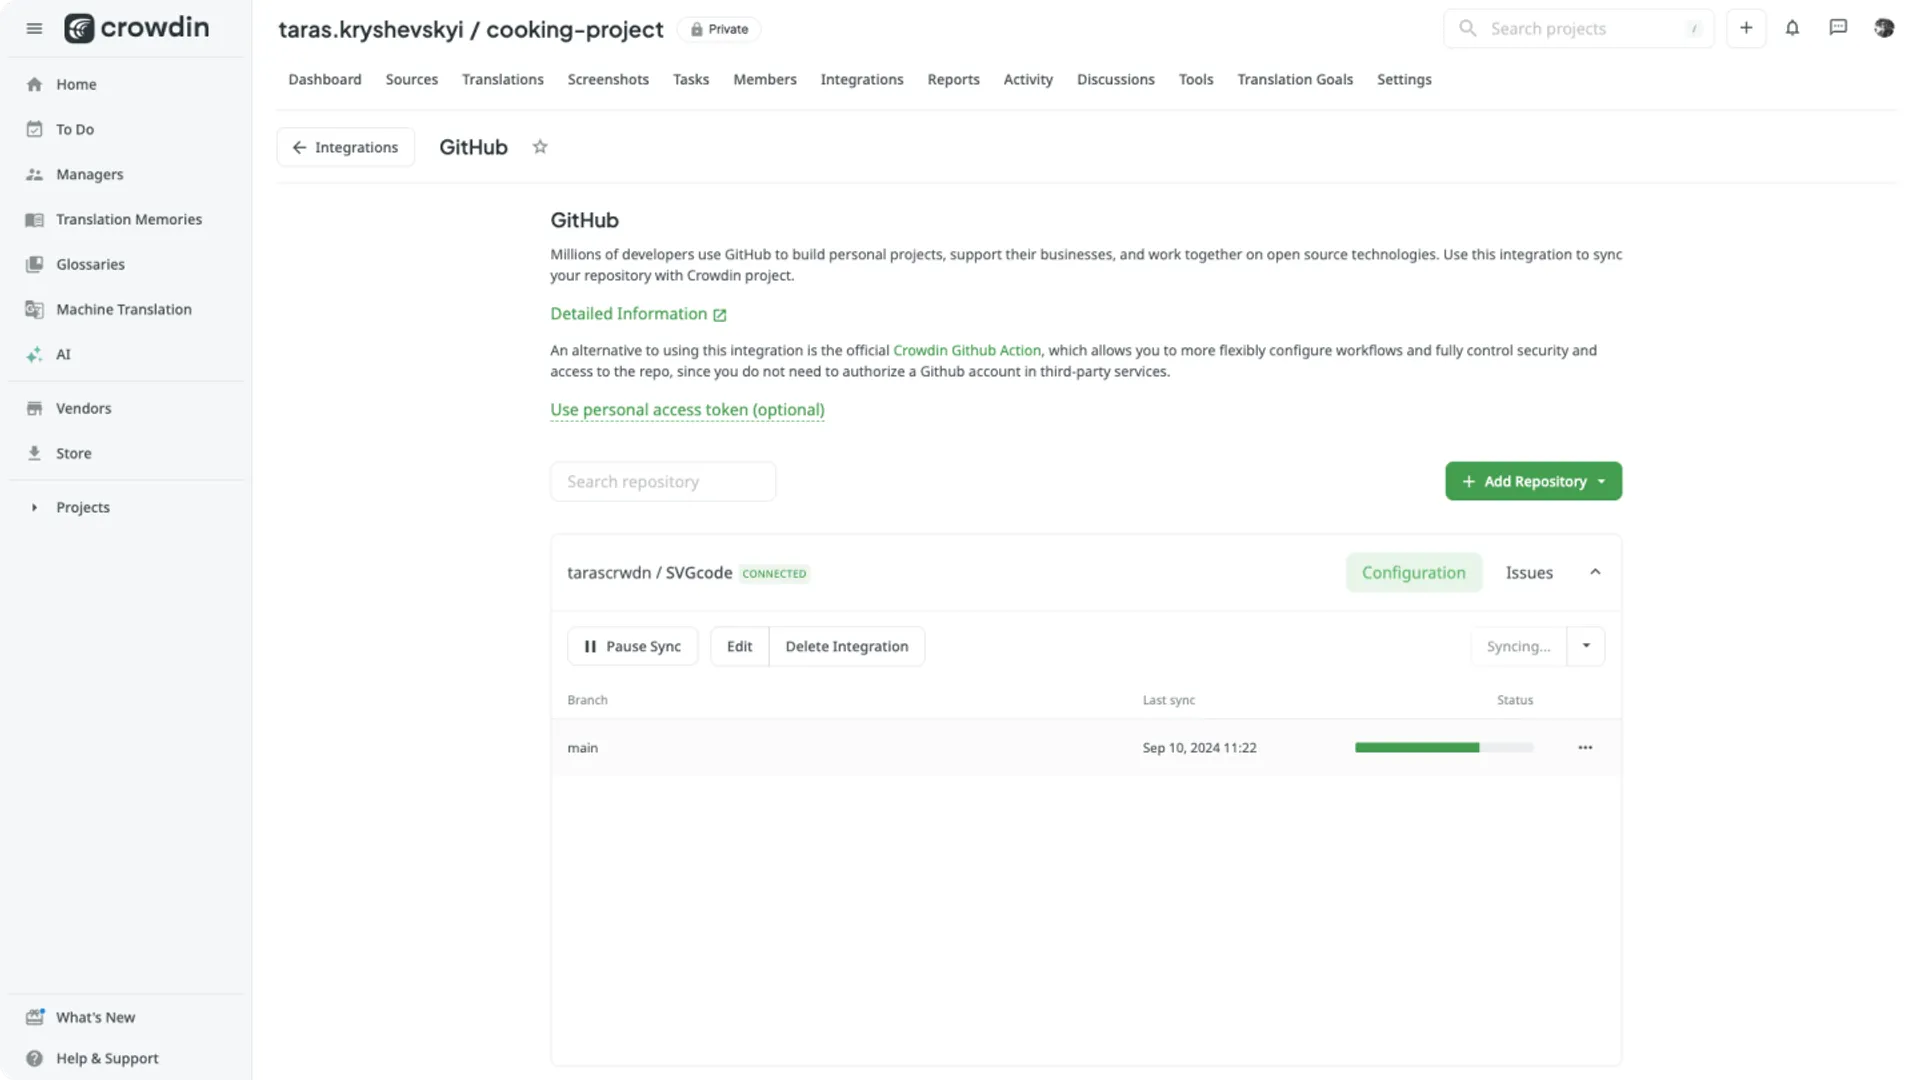
Task: Collapse the SVGcode repository panel
Action: point(1595,572)
